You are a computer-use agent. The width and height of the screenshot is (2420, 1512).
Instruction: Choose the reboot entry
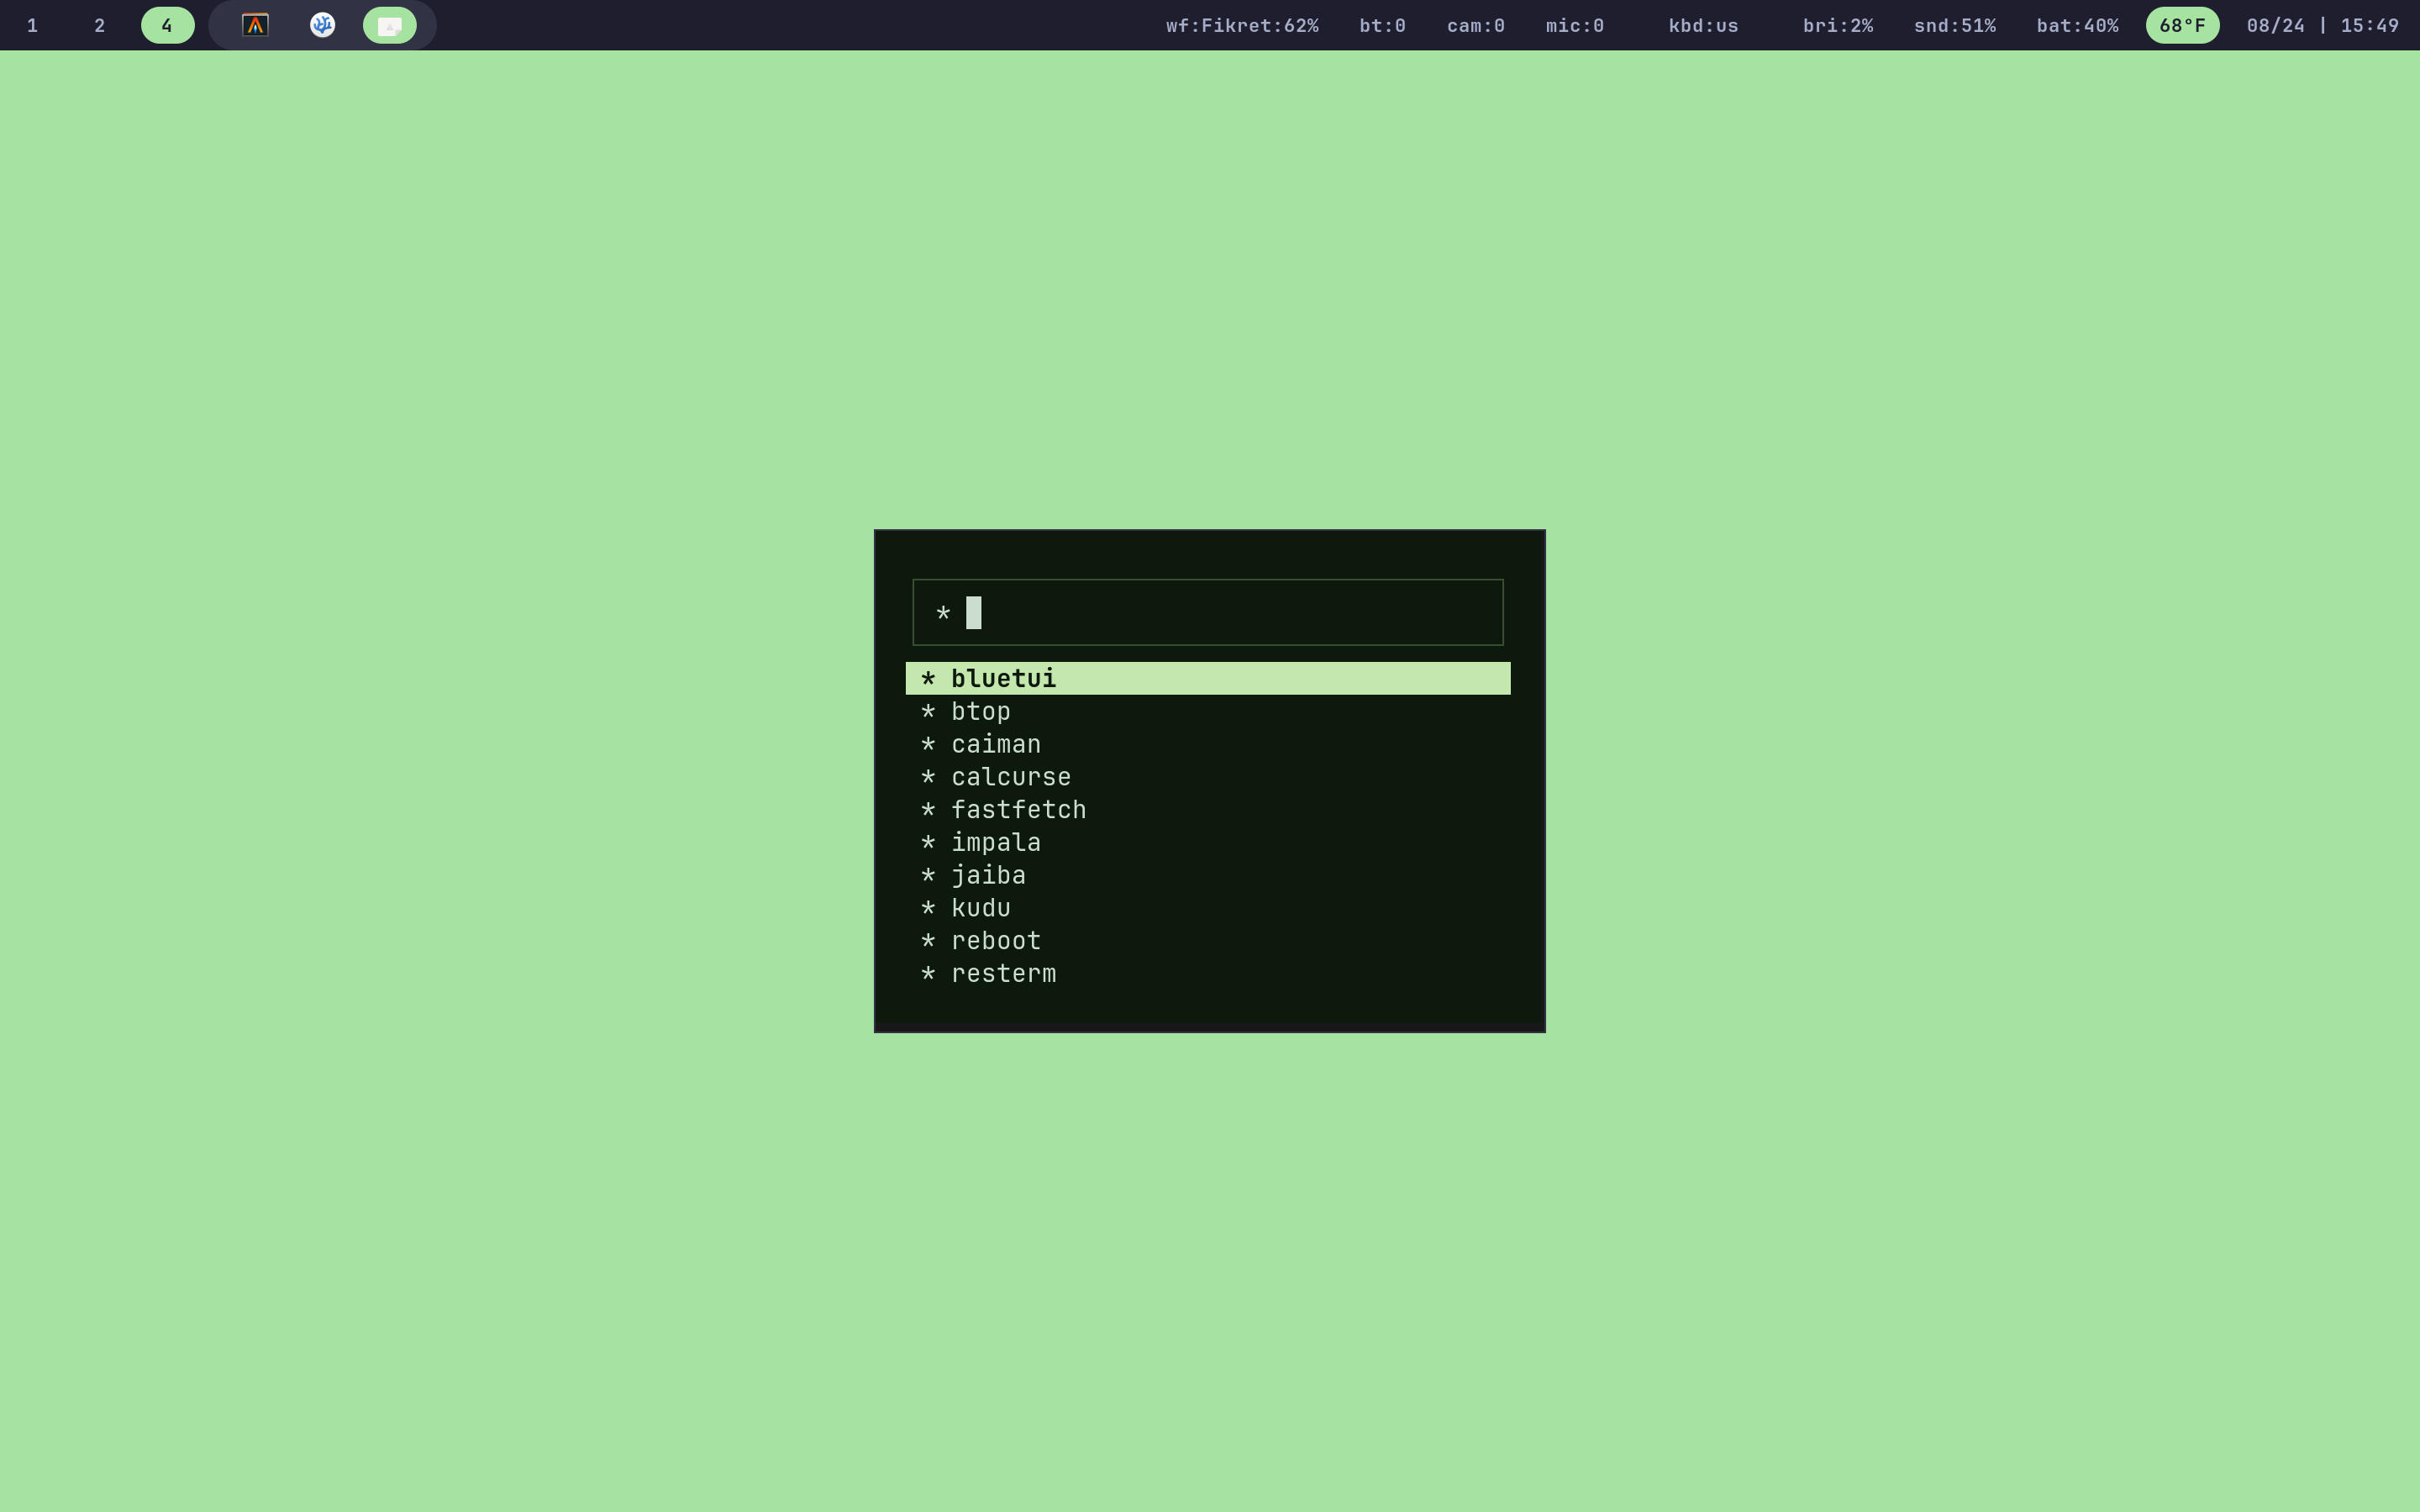click(x=1207, y=941)
